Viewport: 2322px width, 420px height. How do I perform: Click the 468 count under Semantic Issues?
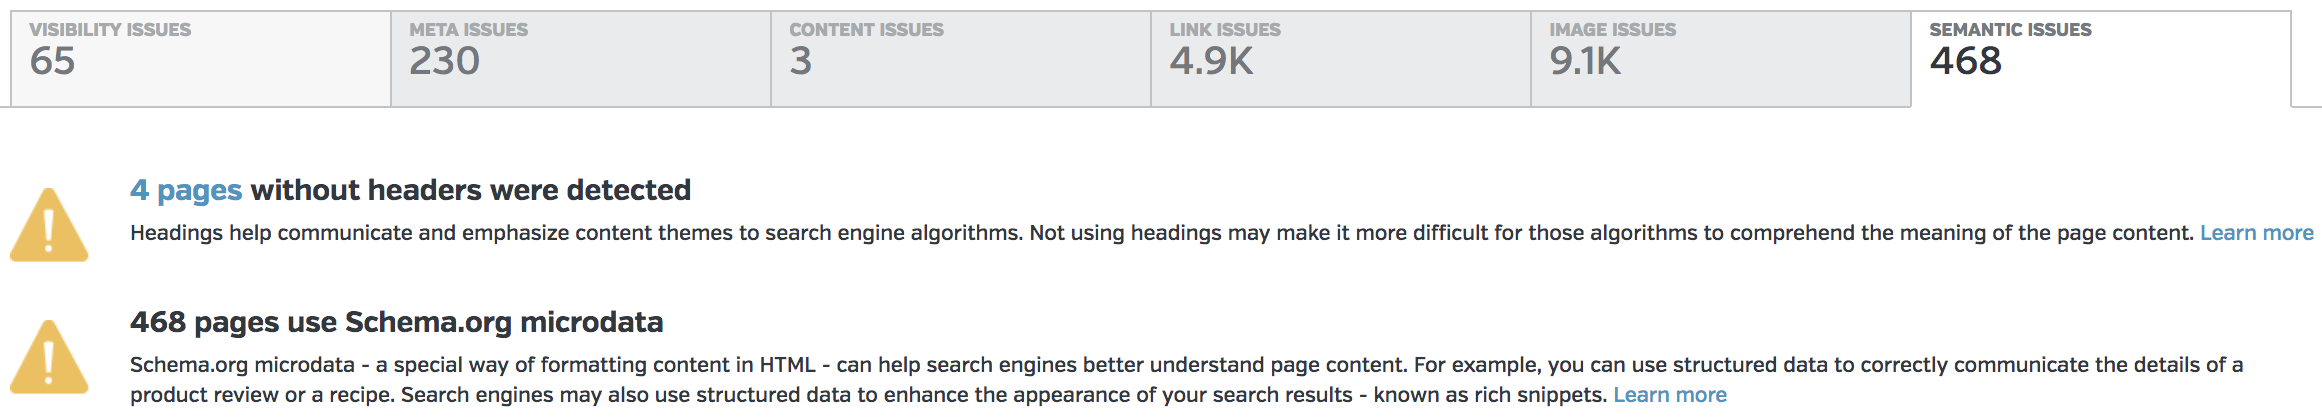click(x=1965, y=62)
